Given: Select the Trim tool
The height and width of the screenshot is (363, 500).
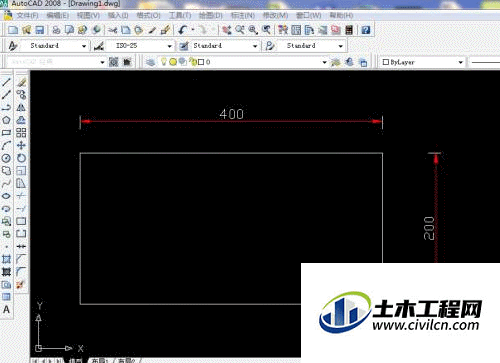Looking at the screenshot, I should tap(21, 196).
